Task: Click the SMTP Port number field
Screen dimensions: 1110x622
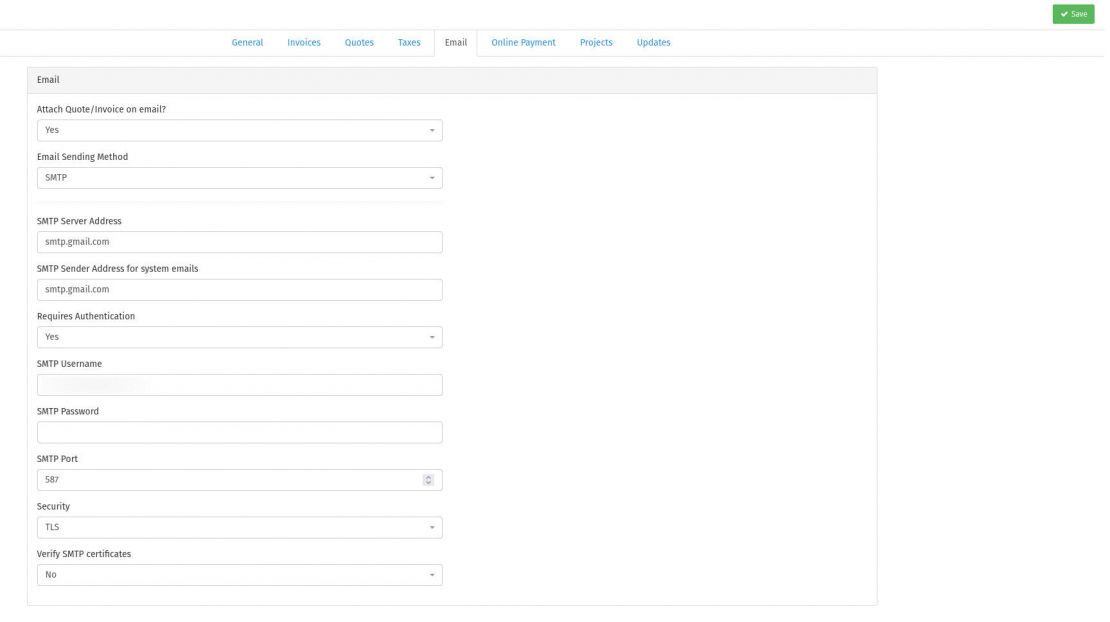Action: (220, 479)
